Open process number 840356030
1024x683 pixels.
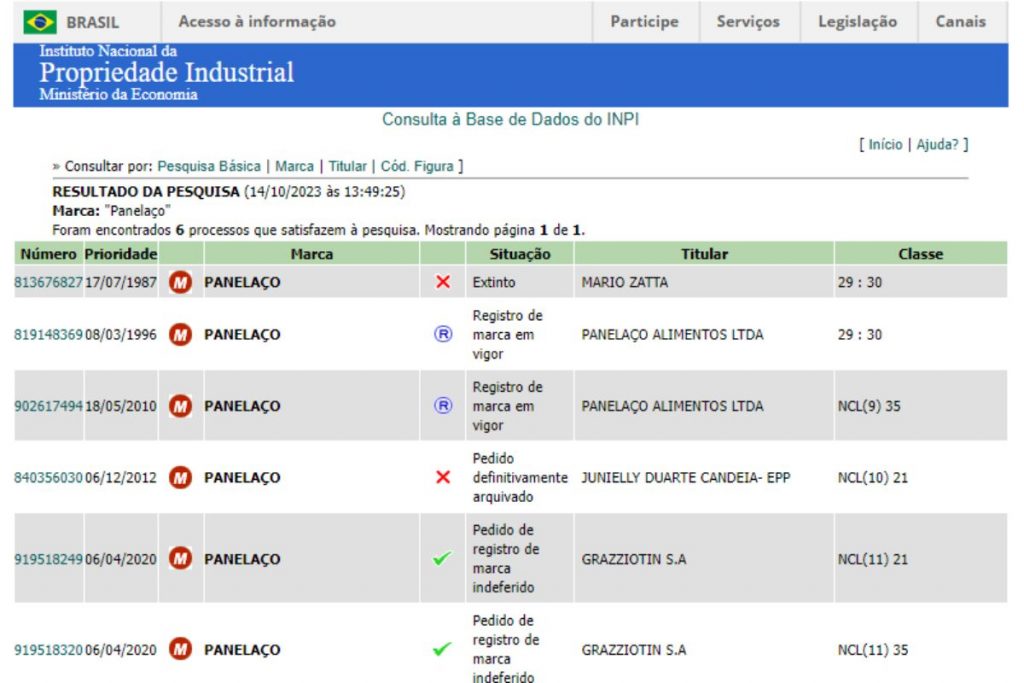[x=48, y=478]
